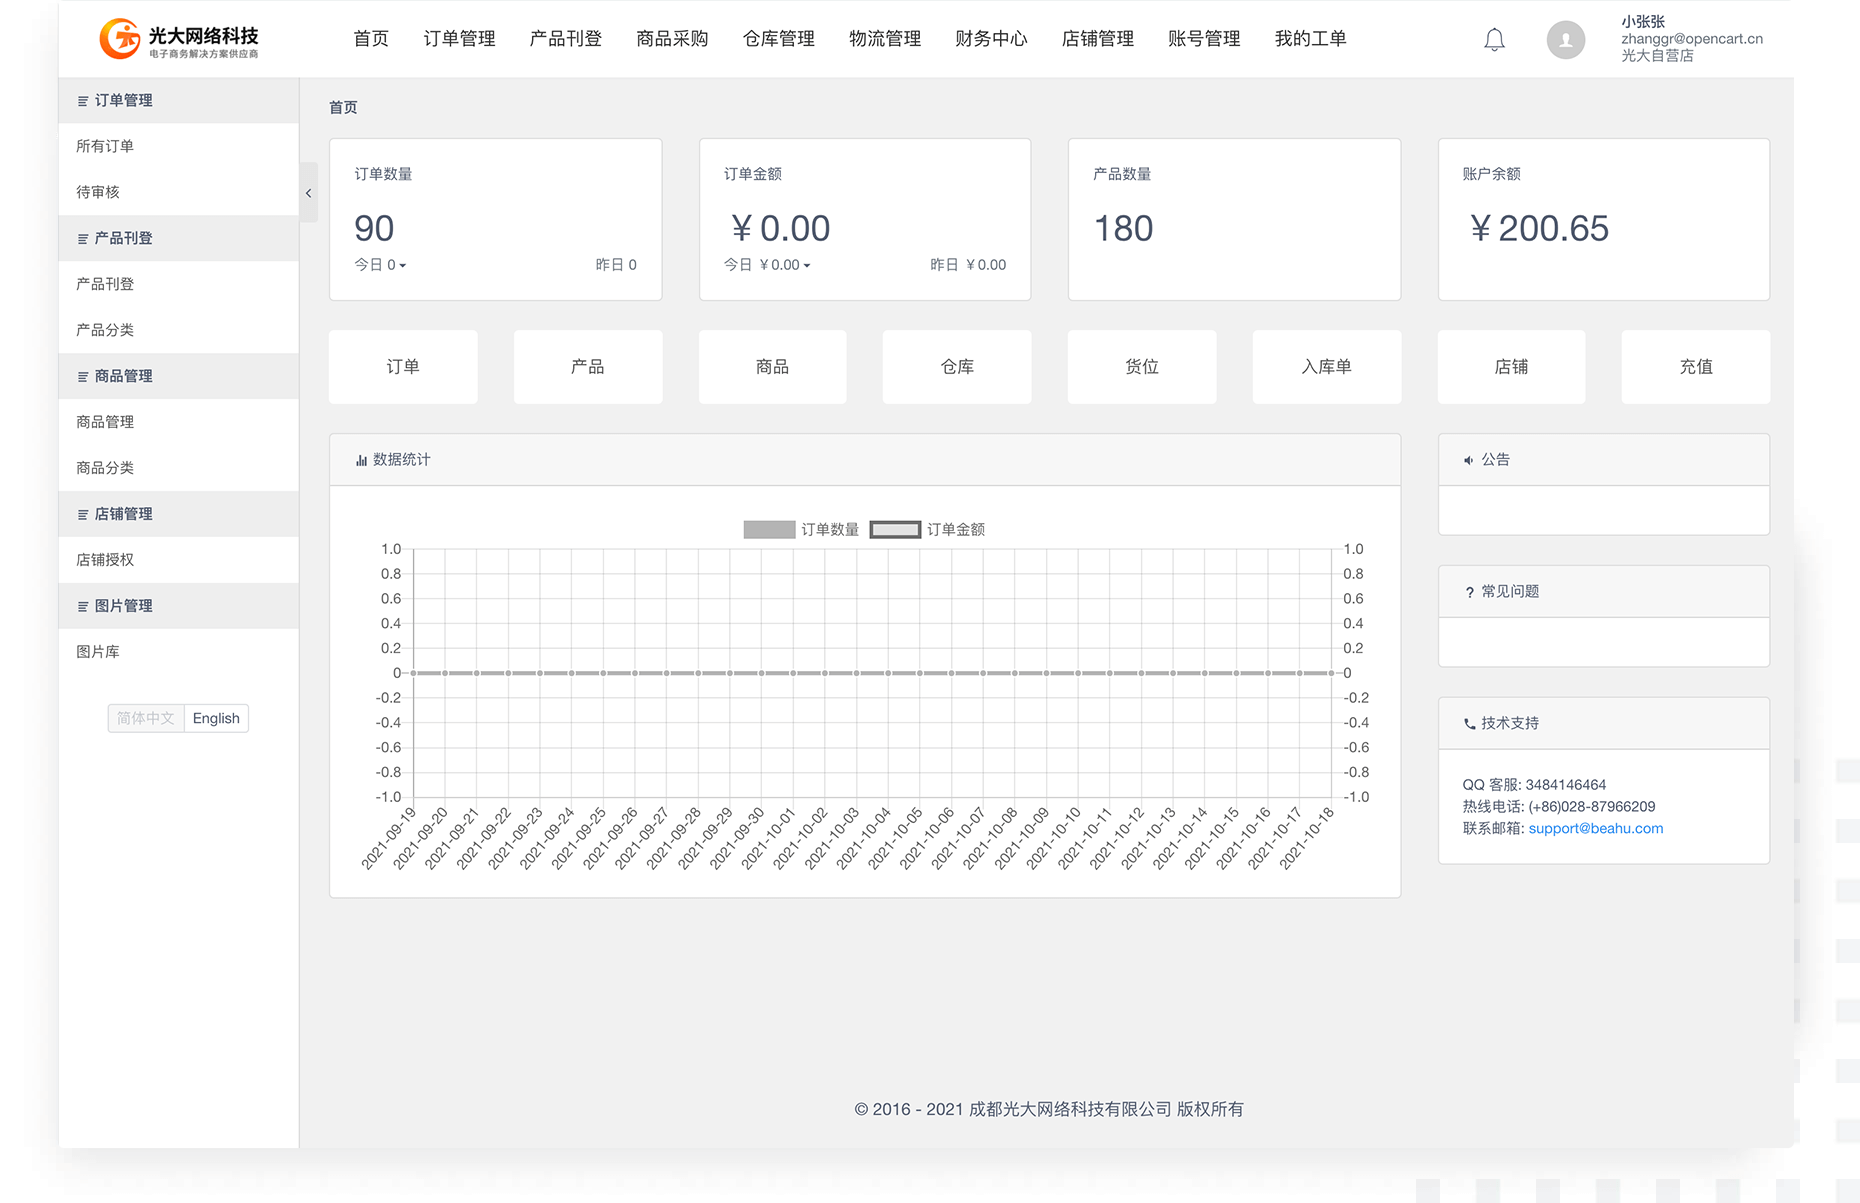
Task: Click the 订单金额 legend color swatch
Action: (895, 530)
